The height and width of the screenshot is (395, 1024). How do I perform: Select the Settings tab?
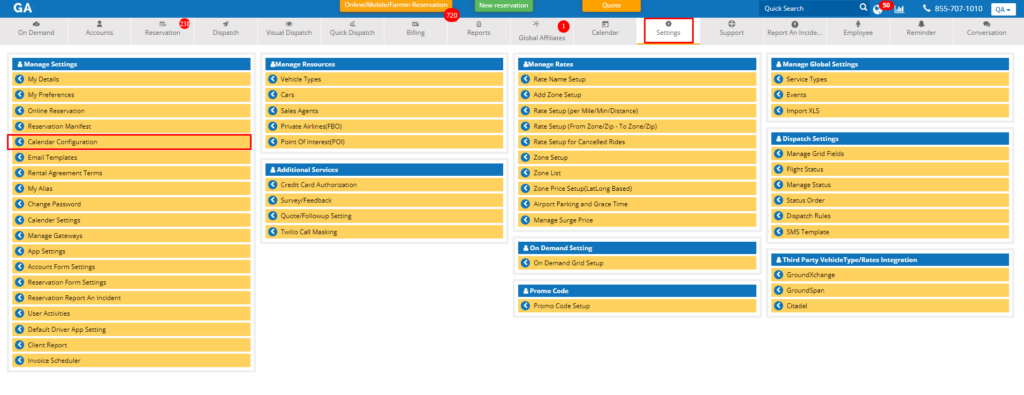[x=669, y=31]
